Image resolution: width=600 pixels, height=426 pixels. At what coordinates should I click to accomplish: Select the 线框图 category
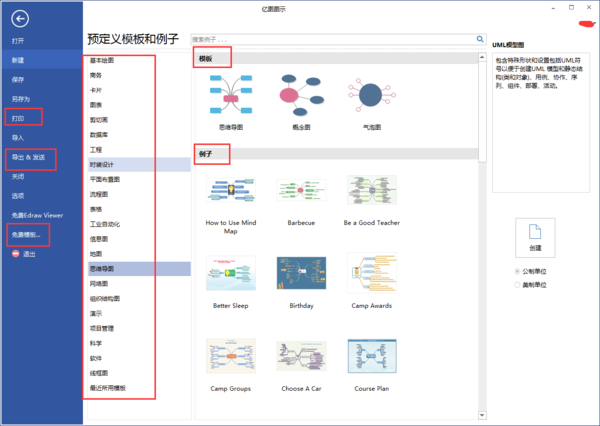point(99,373)
